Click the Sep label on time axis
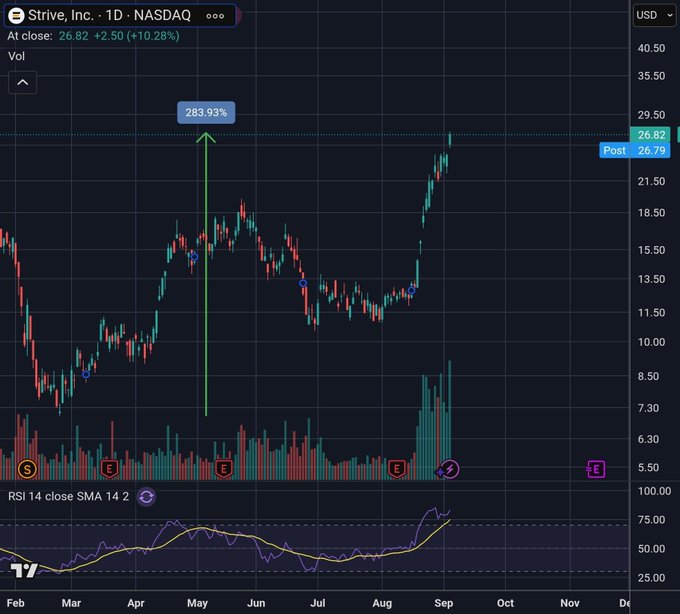This screenshot has width=680, height=614. coord(444,603)
